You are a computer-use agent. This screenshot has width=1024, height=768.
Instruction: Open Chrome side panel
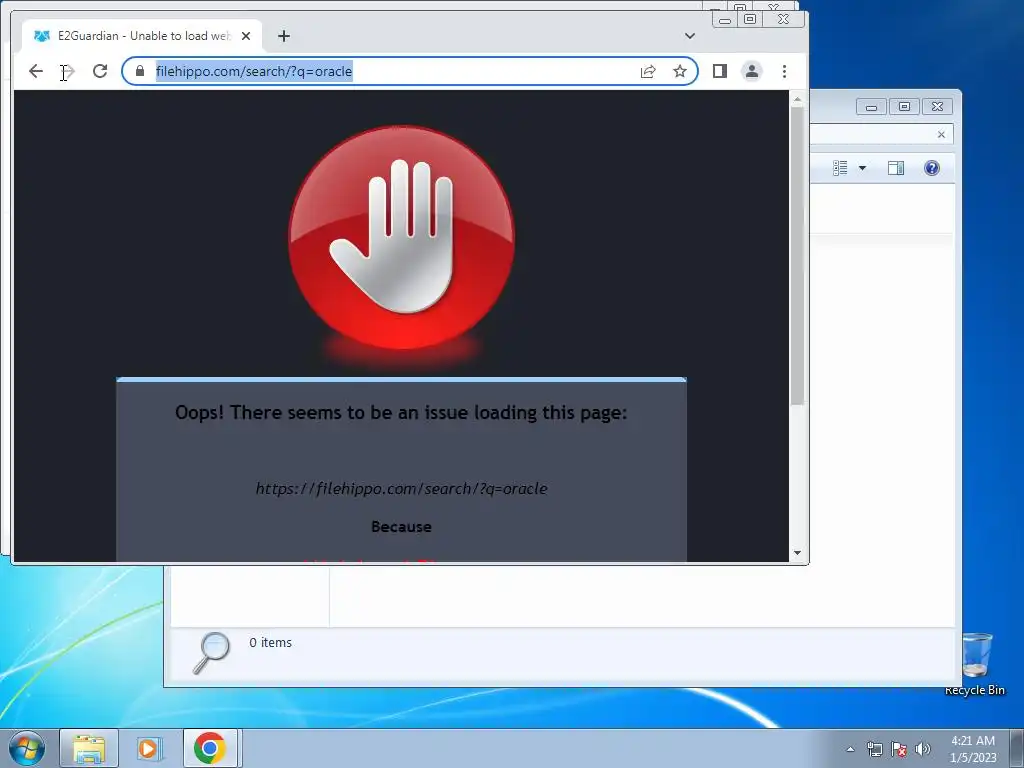(720, 71)
